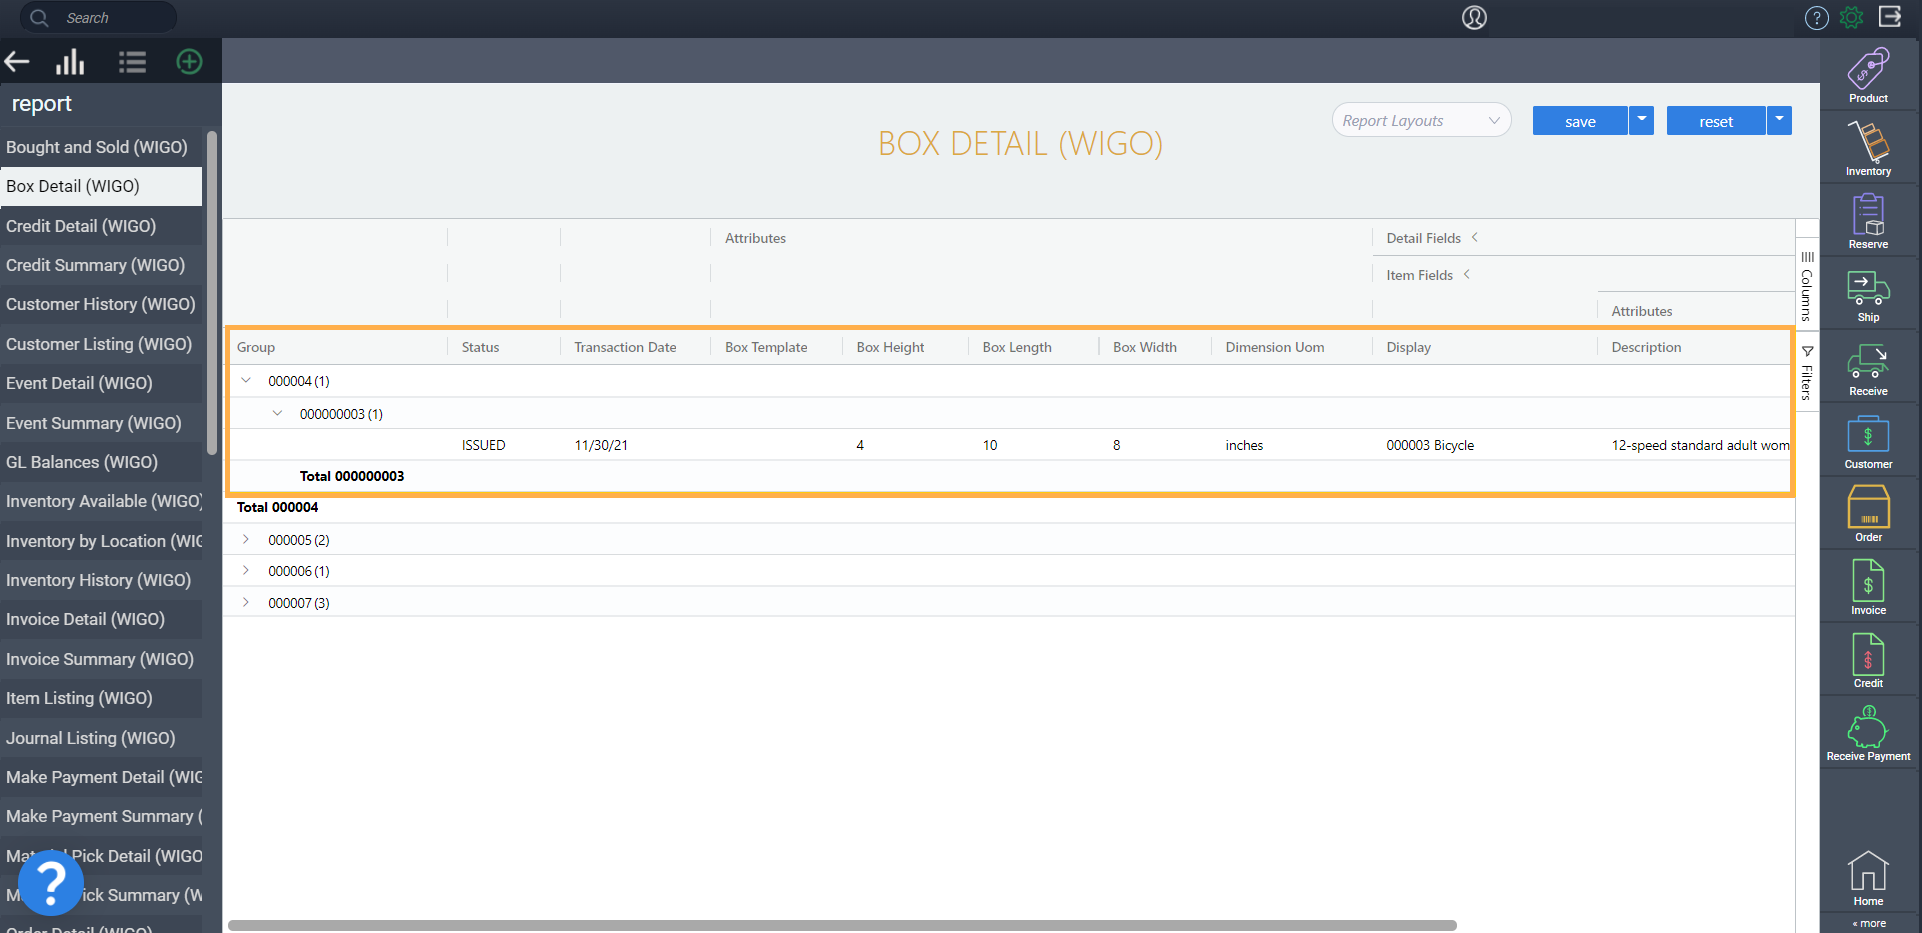The height and width of the screenshot is (933, 1922).
Task: Open the Credit module
Action: coord(1868,661)
